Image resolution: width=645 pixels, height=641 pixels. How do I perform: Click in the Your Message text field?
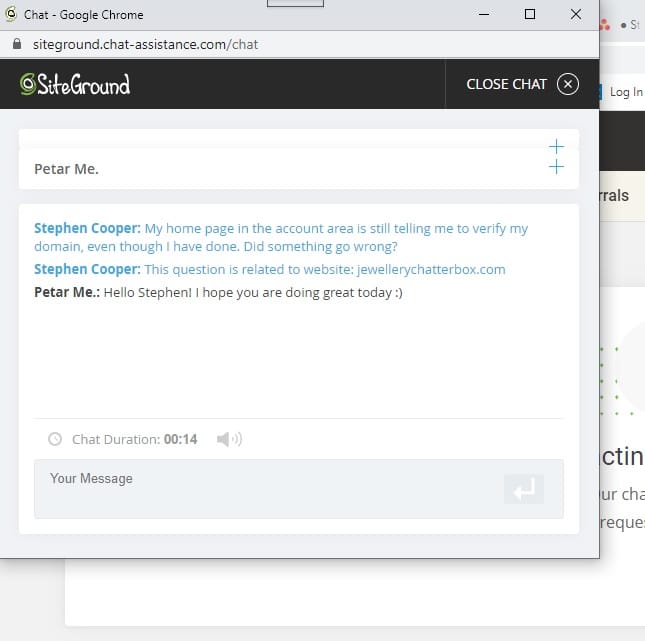[269, 489]
